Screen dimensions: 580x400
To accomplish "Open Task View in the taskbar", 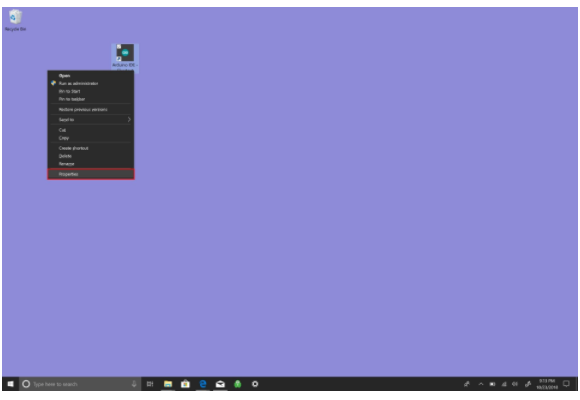I will [150, 384].
